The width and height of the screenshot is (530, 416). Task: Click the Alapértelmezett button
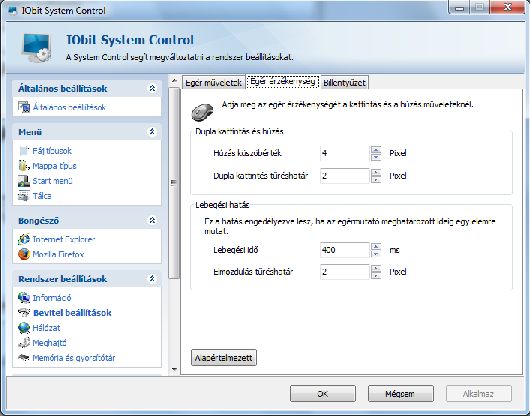(224, 358)
